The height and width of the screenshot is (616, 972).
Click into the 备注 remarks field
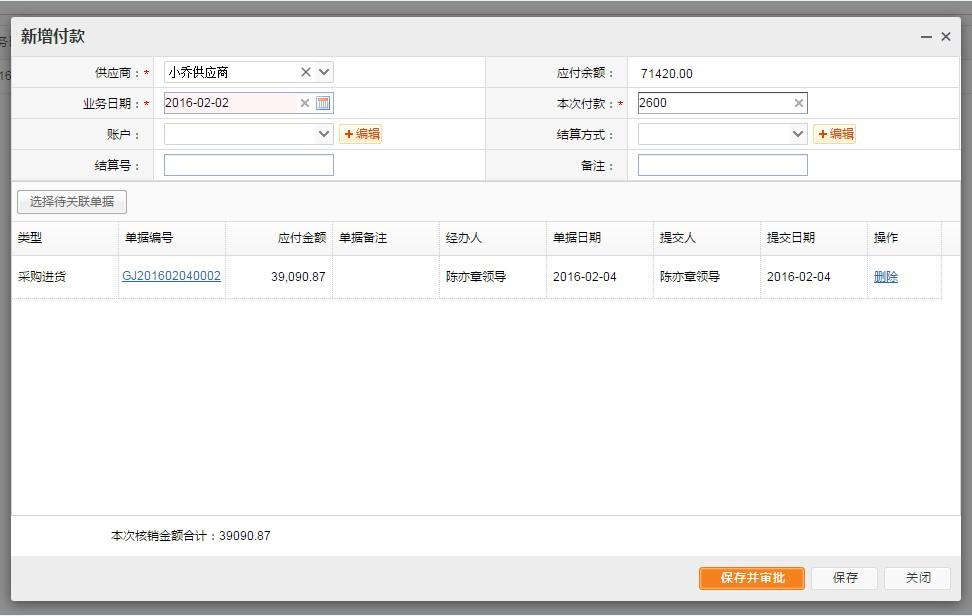tap(722, 166)
